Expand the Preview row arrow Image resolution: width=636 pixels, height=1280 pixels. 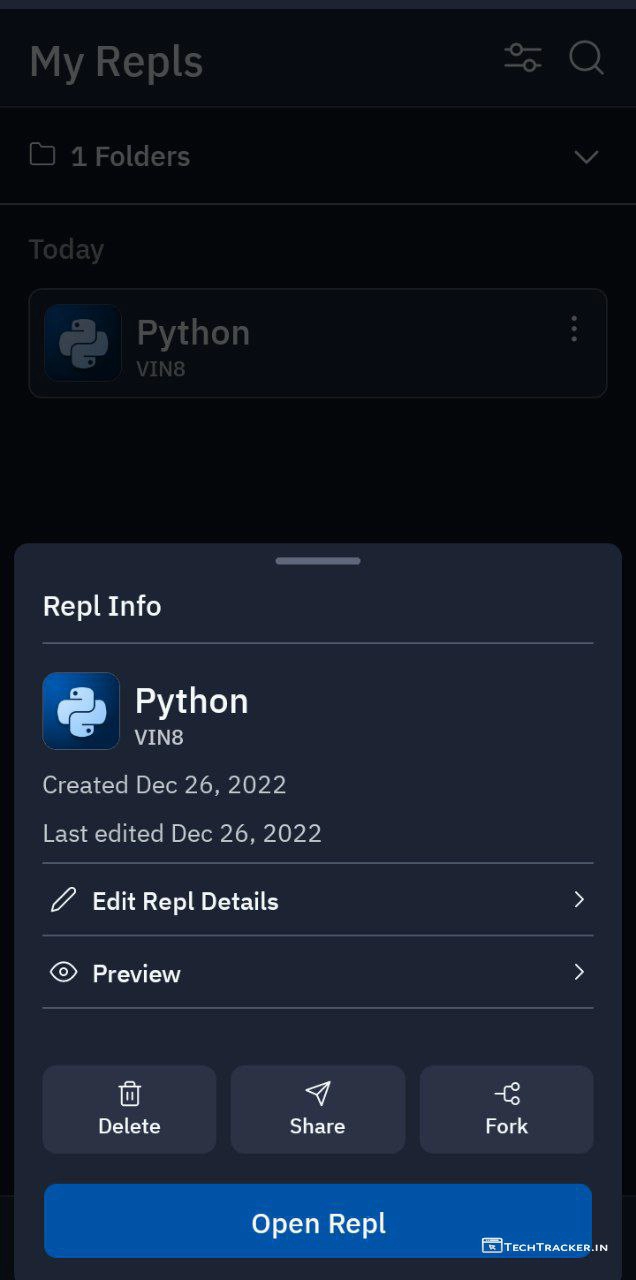tap(578, 971)
